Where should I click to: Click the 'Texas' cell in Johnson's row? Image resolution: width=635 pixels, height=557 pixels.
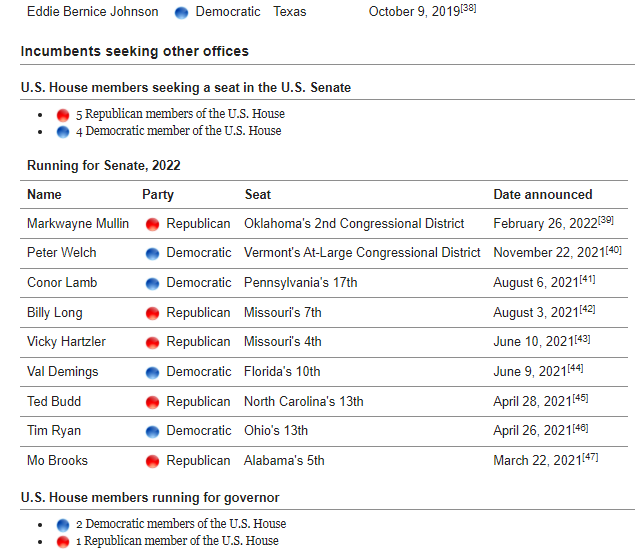coord(290,12)
